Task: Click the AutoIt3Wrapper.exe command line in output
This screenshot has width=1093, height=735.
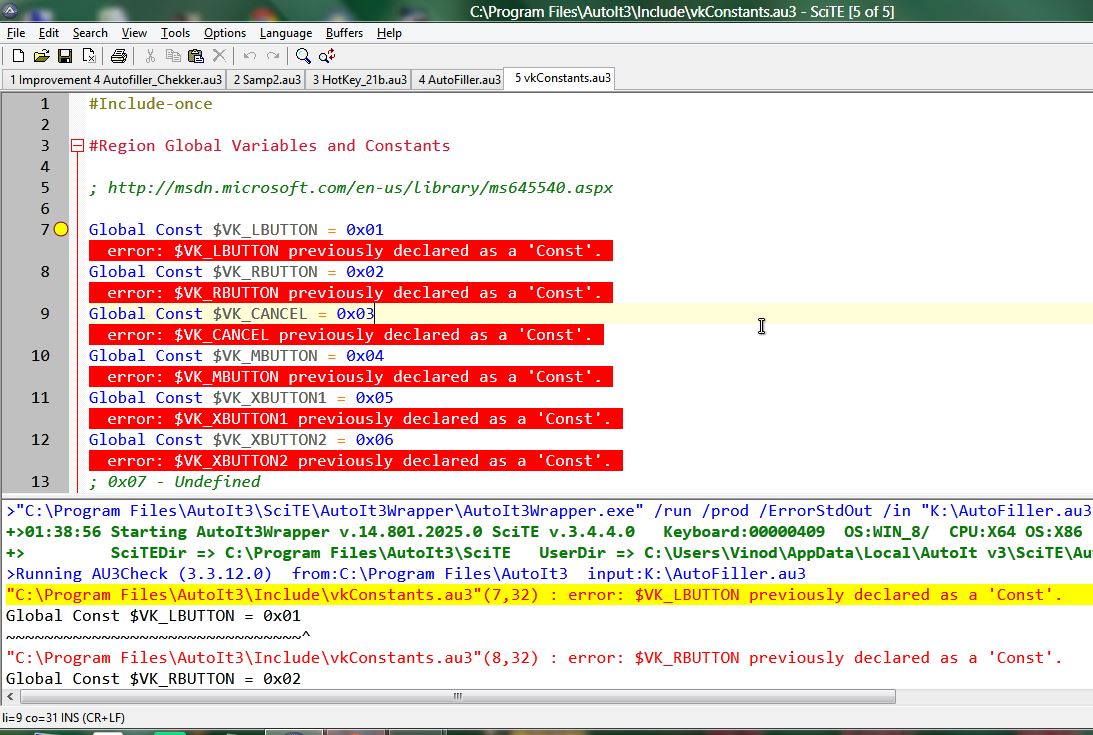Action: 549,511
